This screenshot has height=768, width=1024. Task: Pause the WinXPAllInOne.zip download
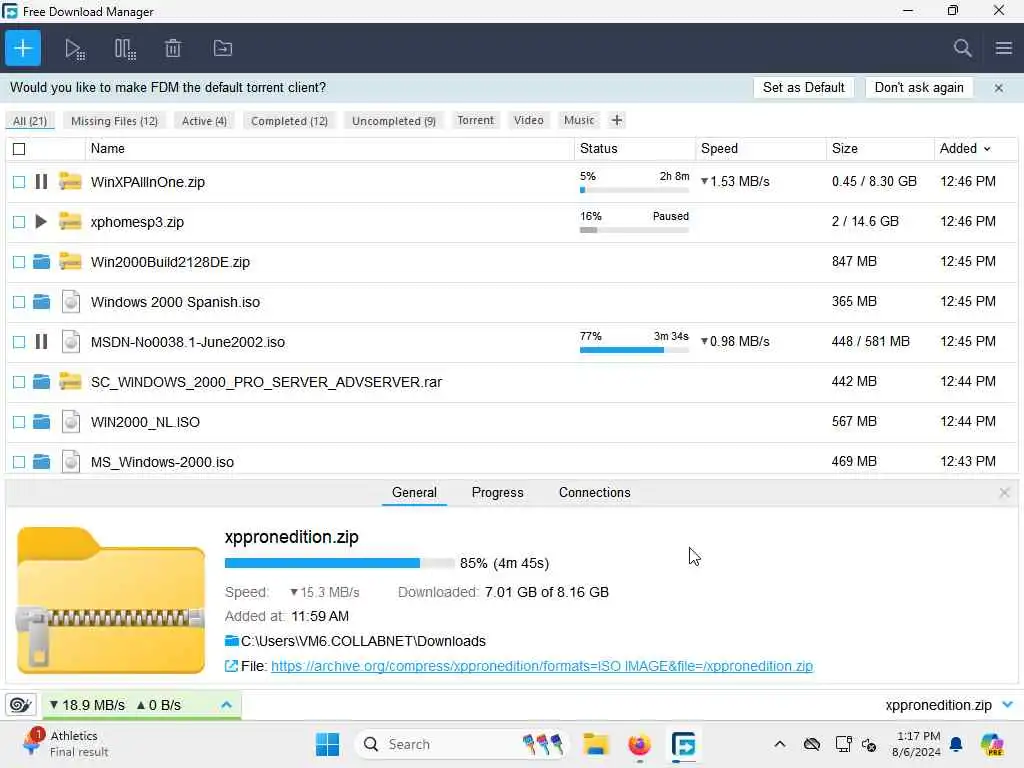(x=41, y=182)
